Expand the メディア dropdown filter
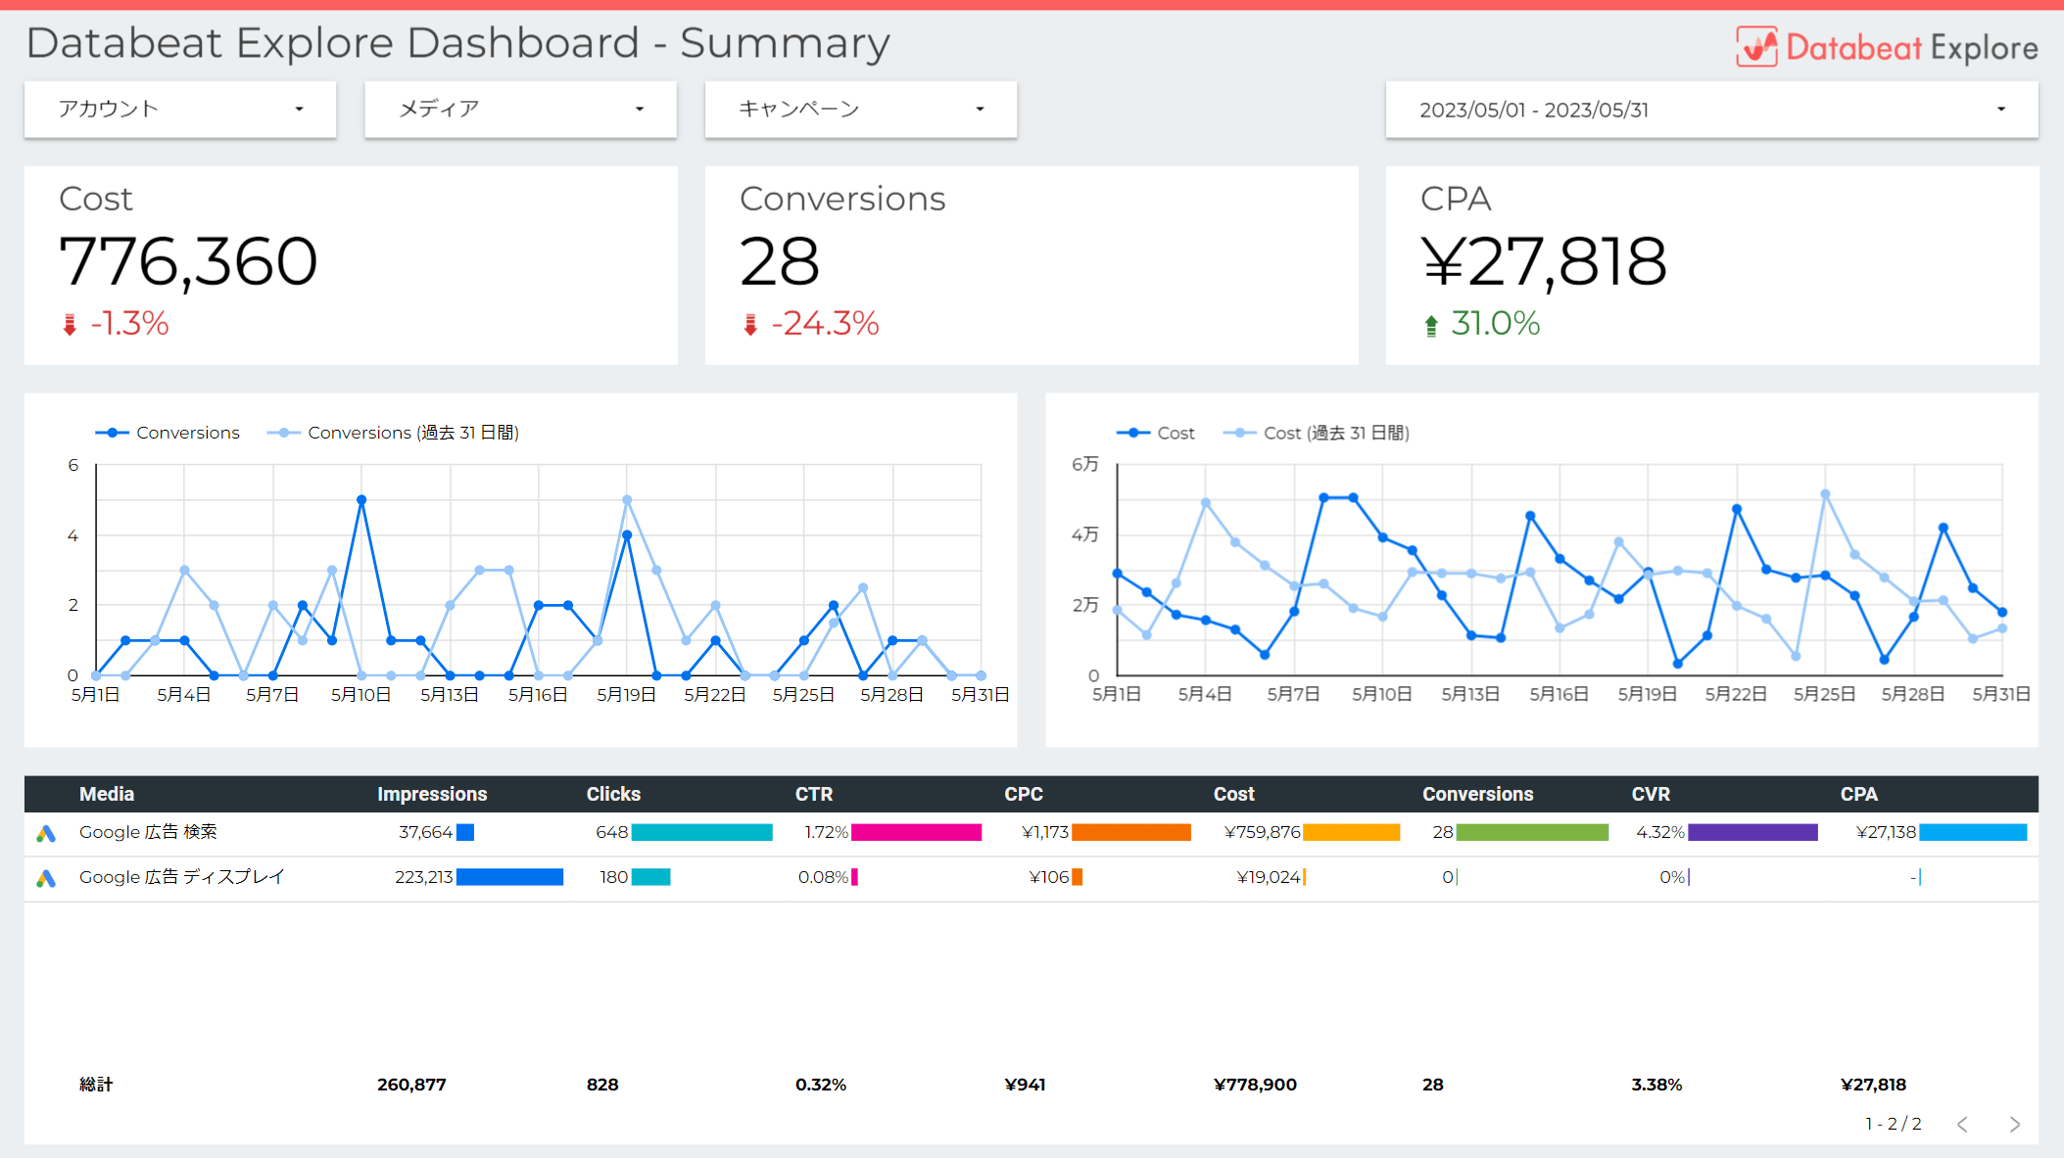 pos(520,109)
